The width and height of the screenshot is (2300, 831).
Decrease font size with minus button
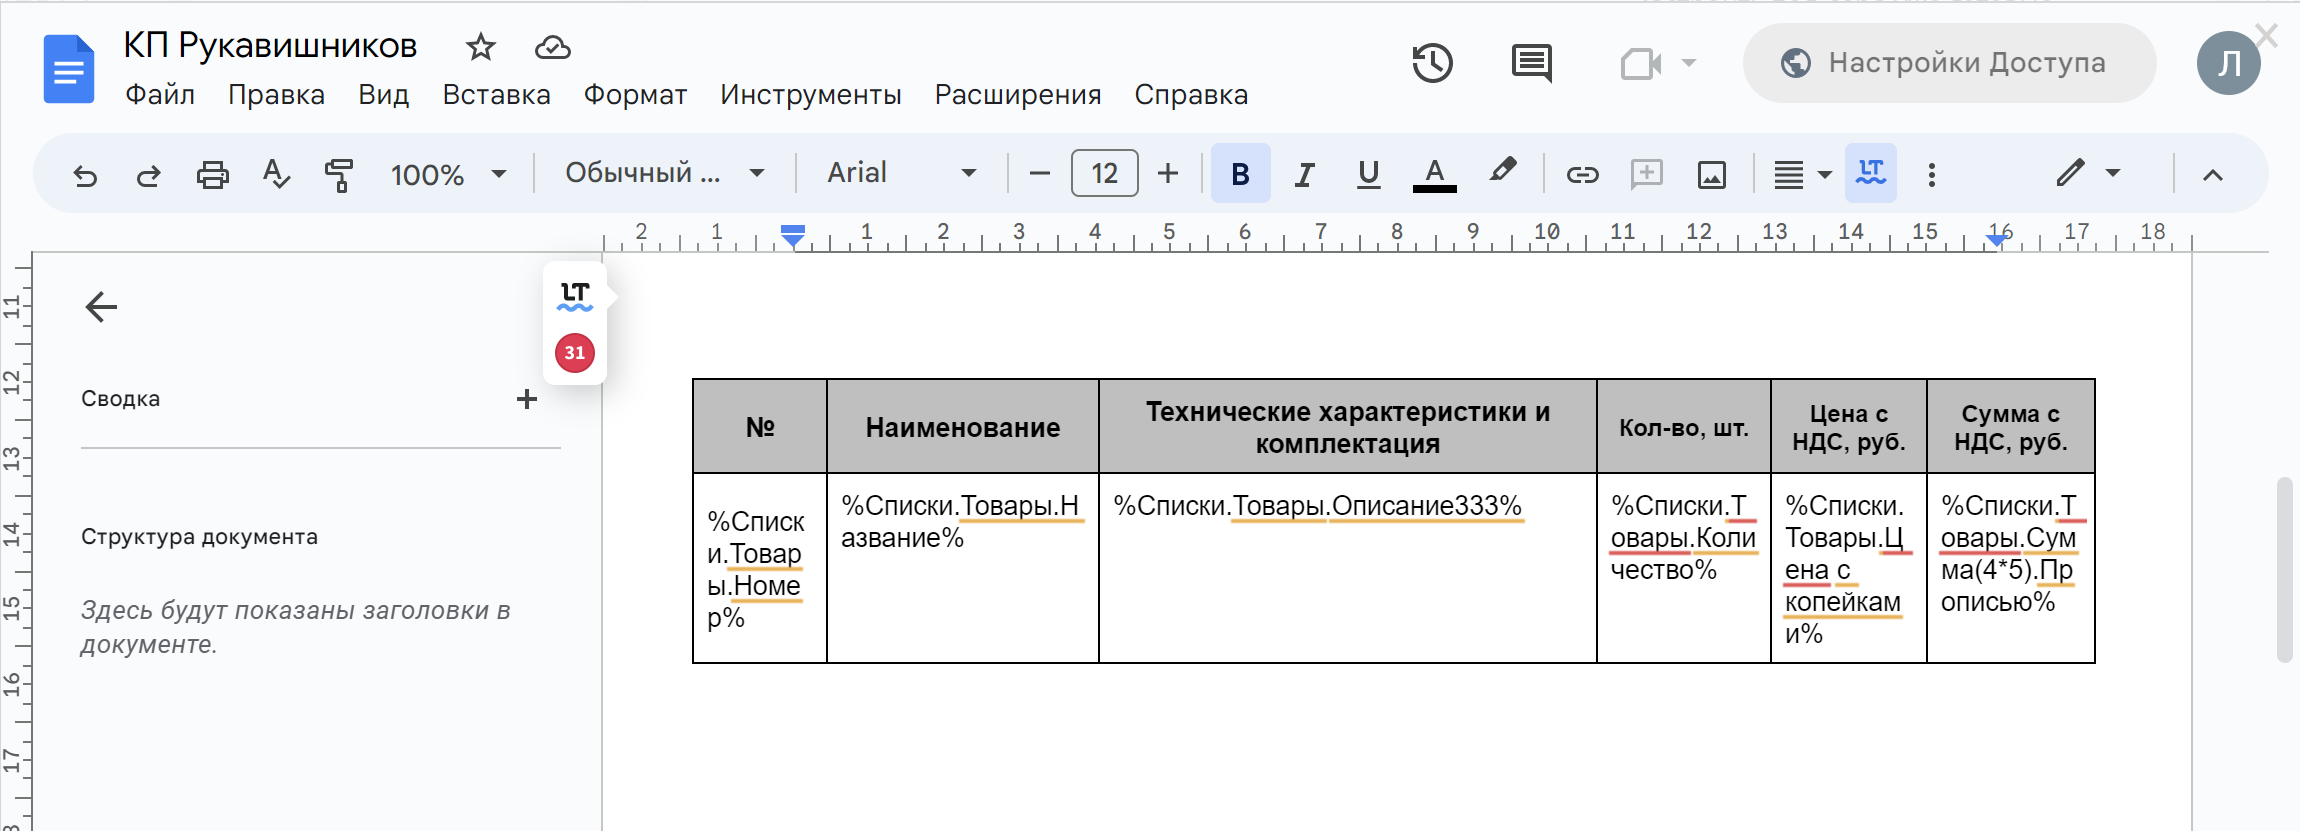coord(1039,174)
